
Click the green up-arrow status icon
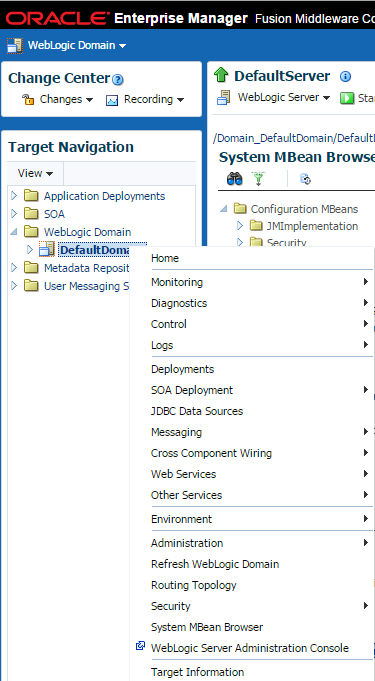point(221,76)
